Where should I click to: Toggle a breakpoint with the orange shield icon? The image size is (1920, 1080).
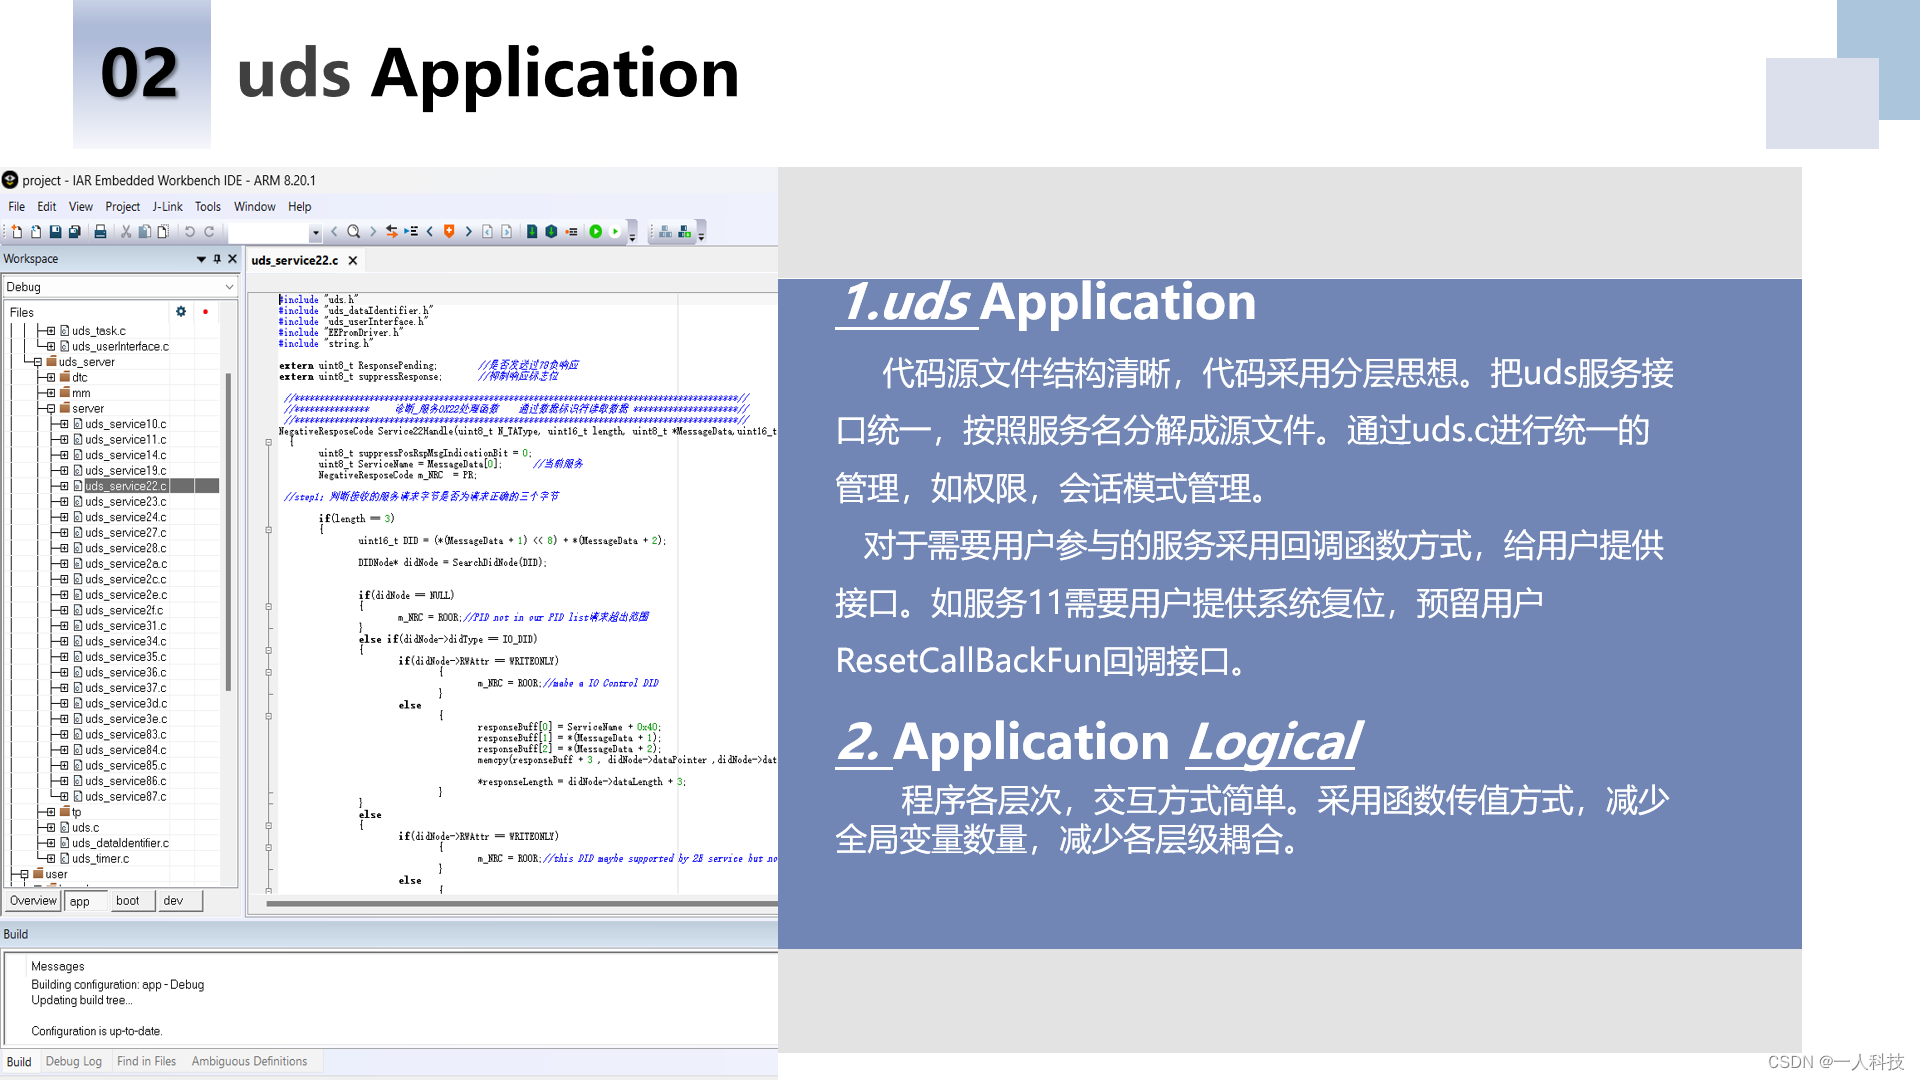tap(450, 231)
